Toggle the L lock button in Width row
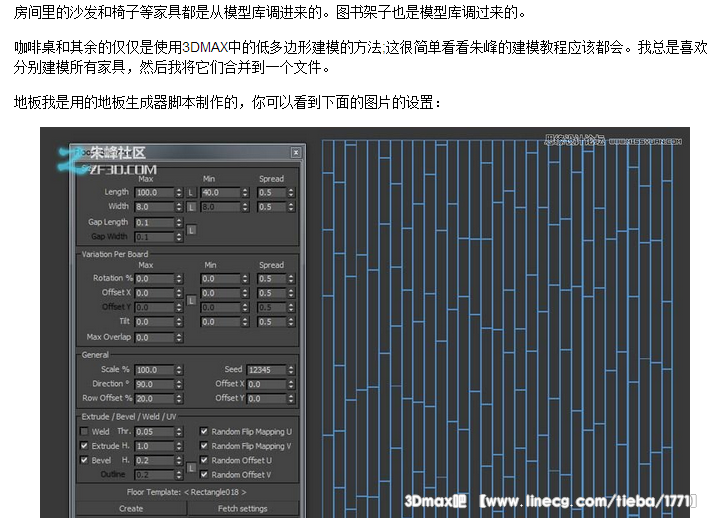 191,207
